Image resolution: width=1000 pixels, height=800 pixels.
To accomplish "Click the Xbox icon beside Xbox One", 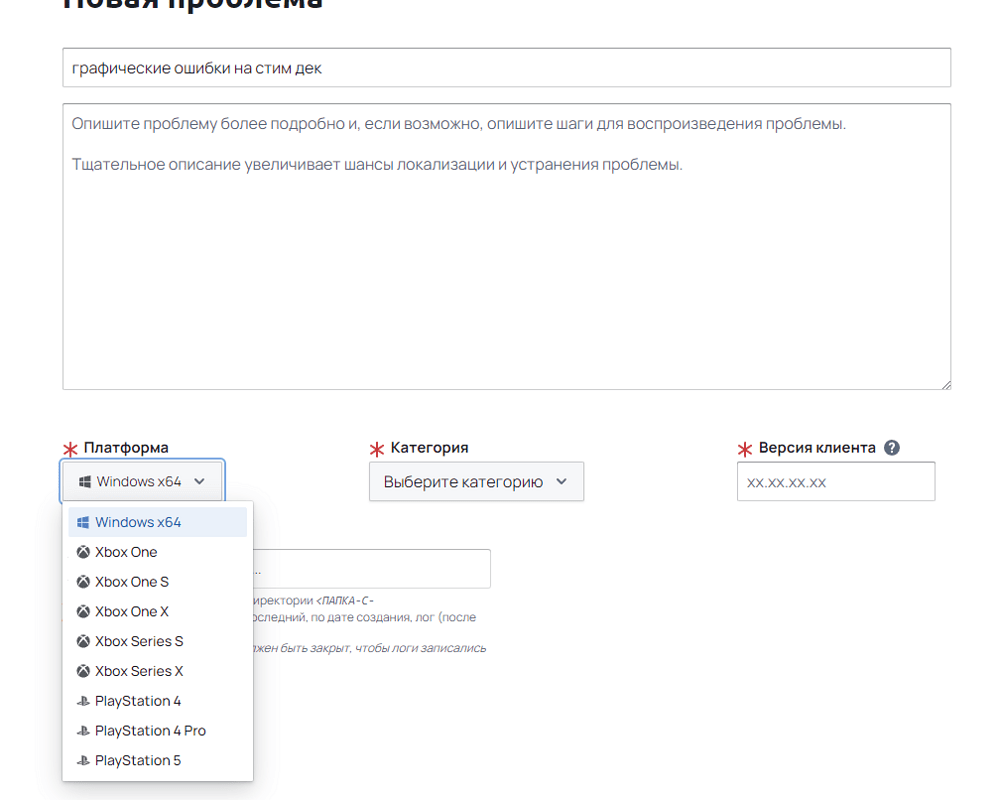I will (83, 552).
